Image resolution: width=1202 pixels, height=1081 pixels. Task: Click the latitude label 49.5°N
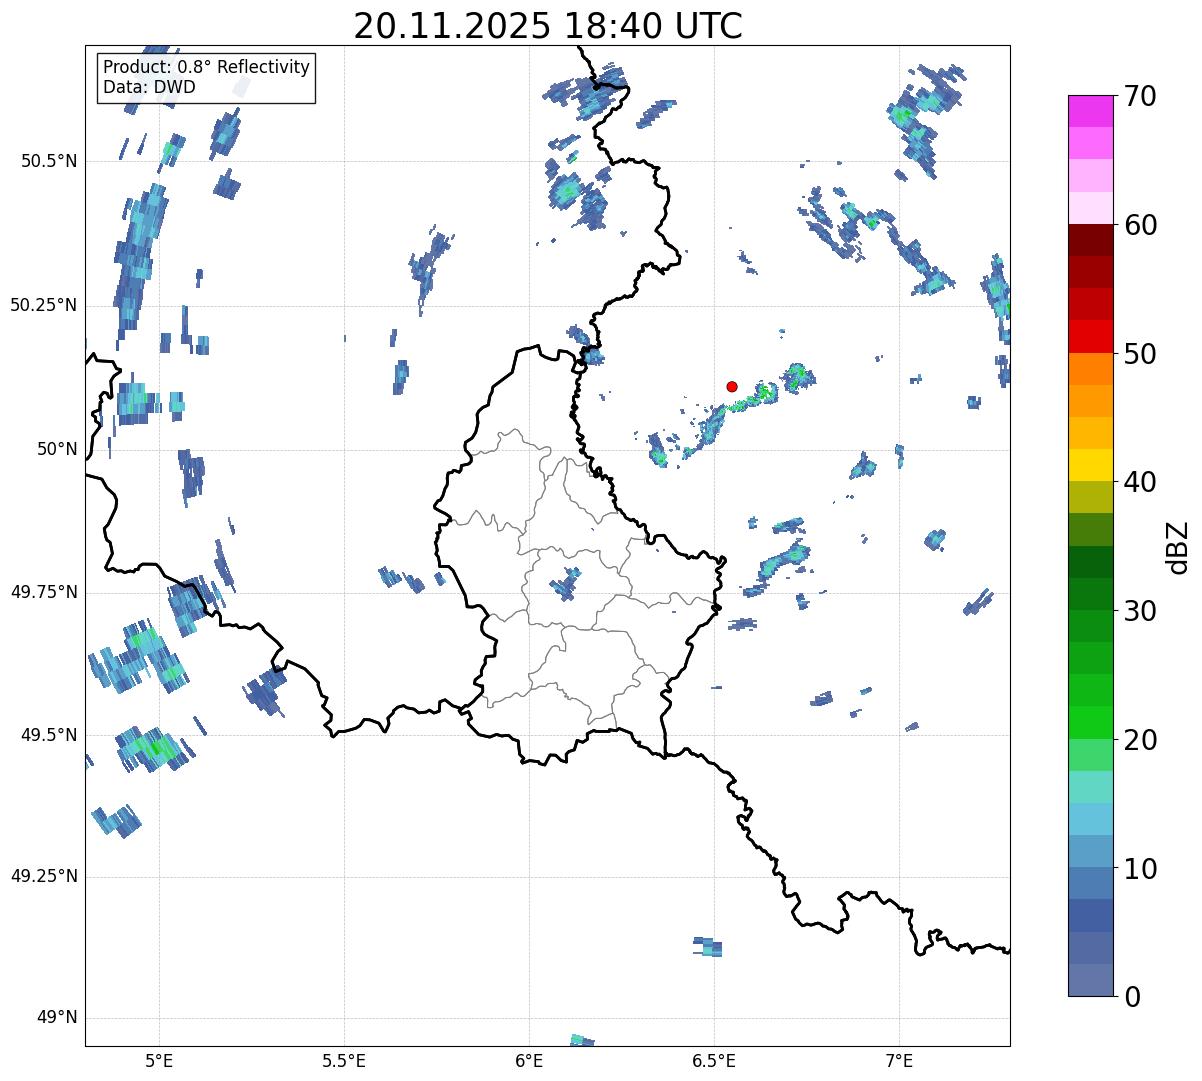point(48,735)
